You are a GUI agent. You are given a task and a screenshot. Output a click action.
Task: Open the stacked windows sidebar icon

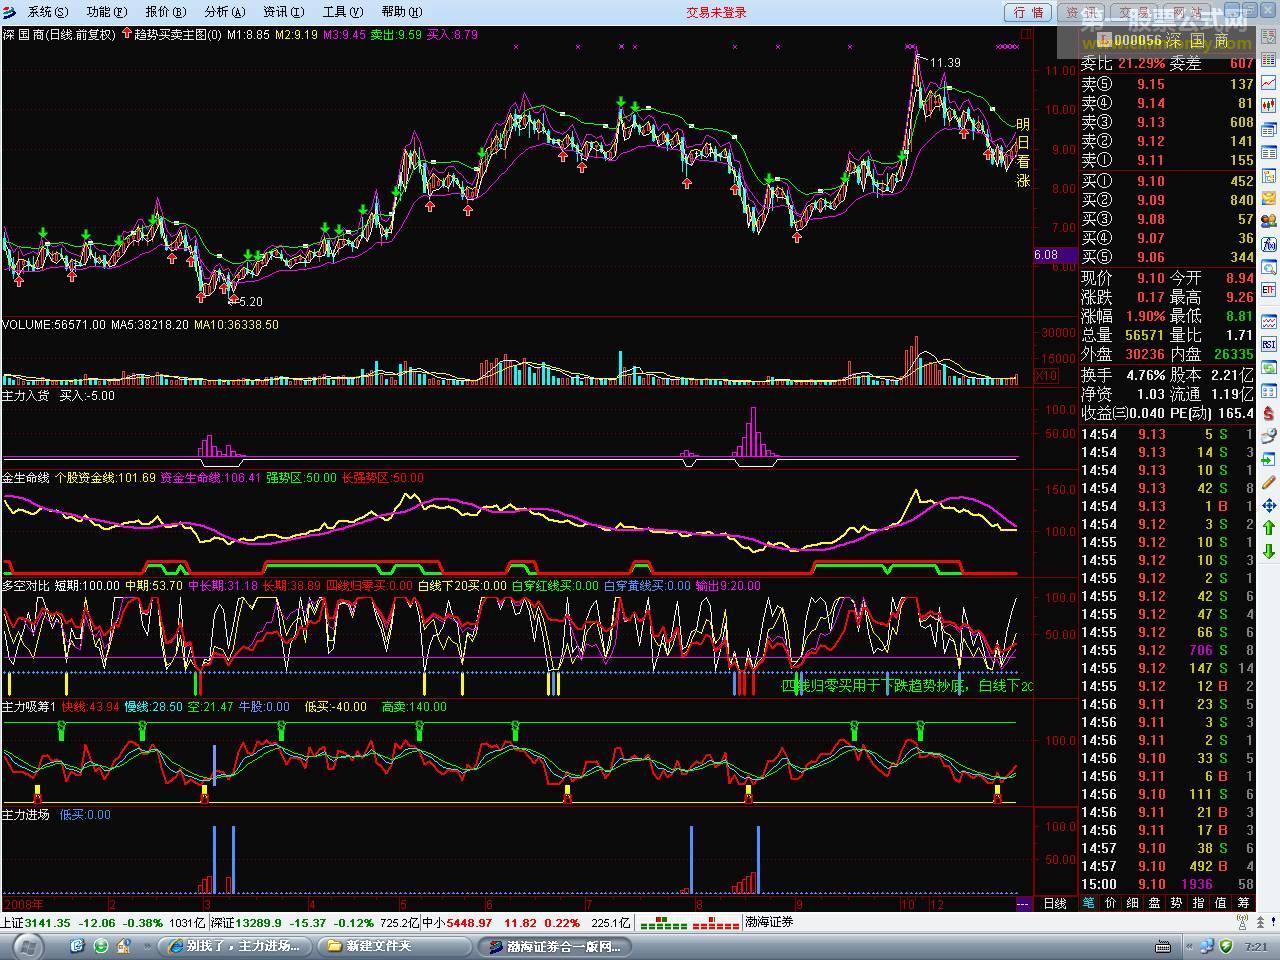click(x=1269, y=129)
